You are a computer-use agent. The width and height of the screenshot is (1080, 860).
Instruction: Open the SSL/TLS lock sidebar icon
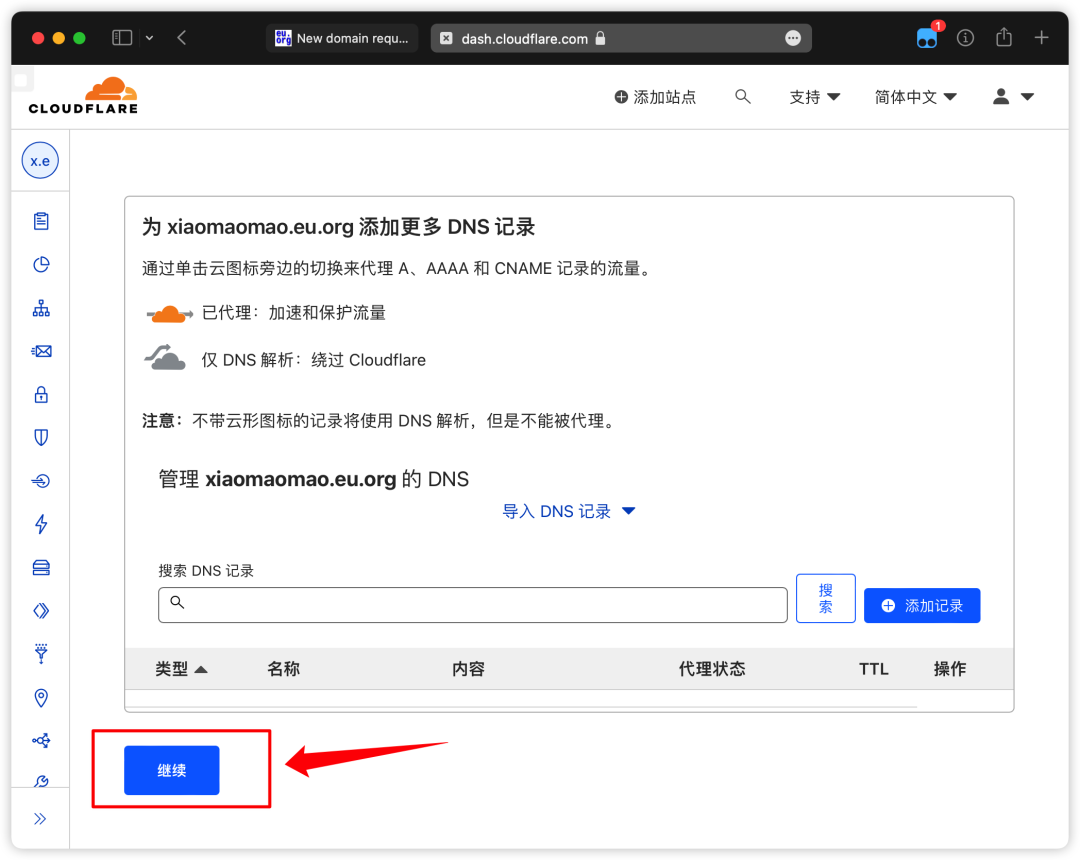tap(41, 395)
